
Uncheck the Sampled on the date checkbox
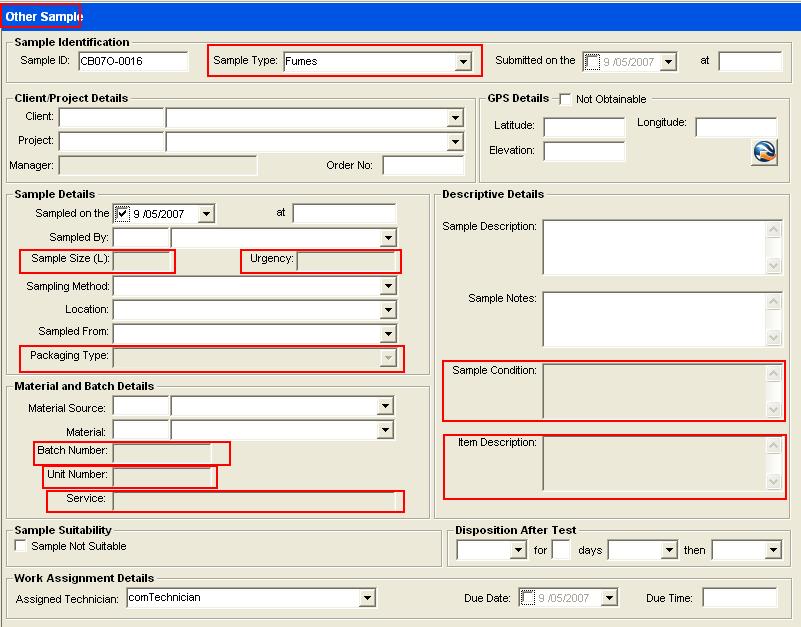click(x=122, y=214)
